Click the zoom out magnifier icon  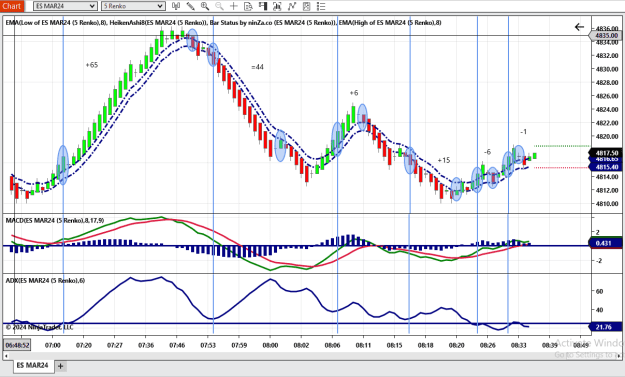(x=219, y=6)
